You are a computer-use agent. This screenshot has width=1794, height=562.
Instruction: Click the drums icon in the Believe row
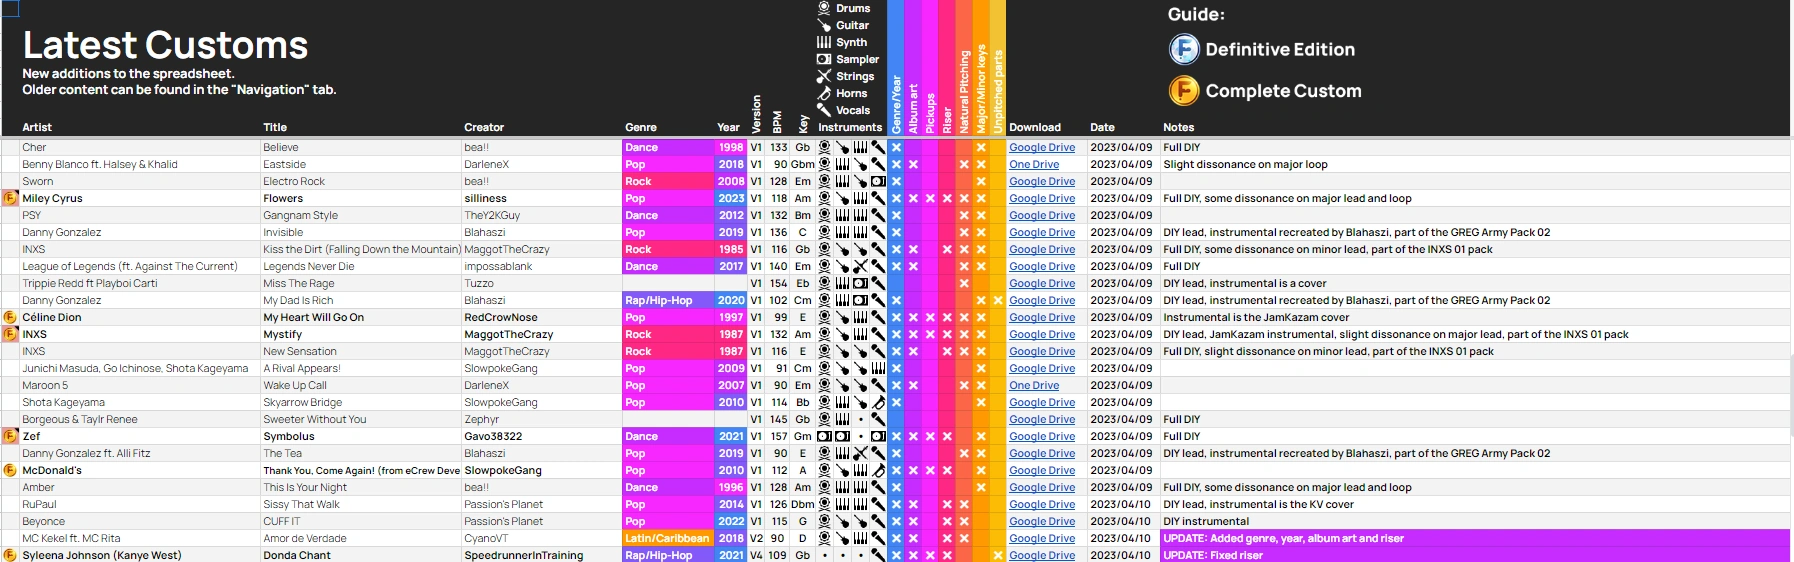[824, 147]
